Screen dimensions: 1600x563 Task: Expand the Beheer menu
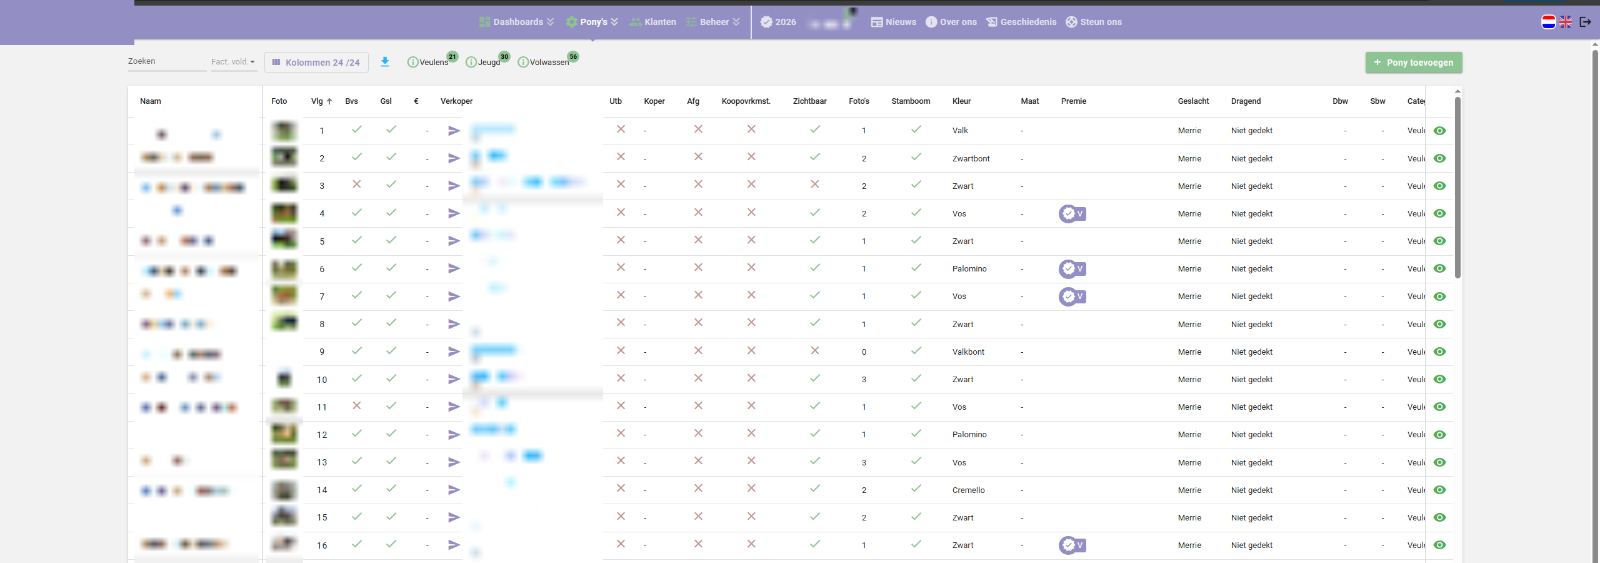tap(713, 22)
